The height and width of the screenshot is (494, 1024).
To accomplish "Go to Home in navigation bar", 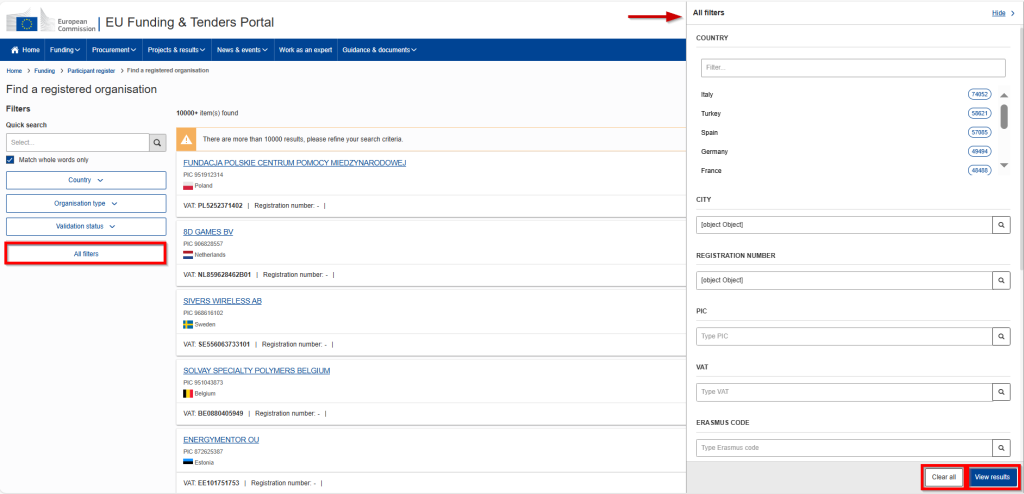I will pos(25,50).
